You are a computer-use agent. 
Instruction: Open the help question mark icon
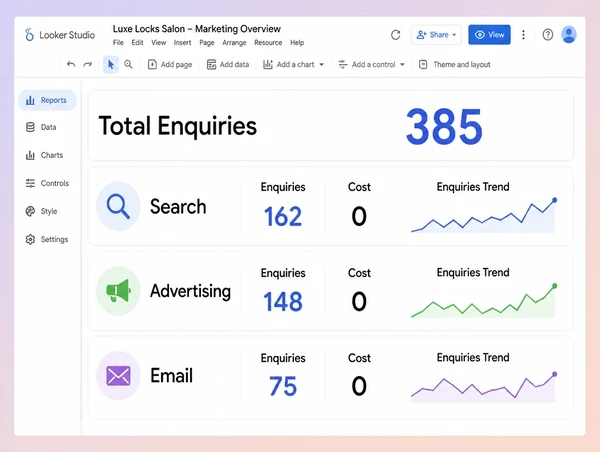pyautogui.click(x=548, y=35)
